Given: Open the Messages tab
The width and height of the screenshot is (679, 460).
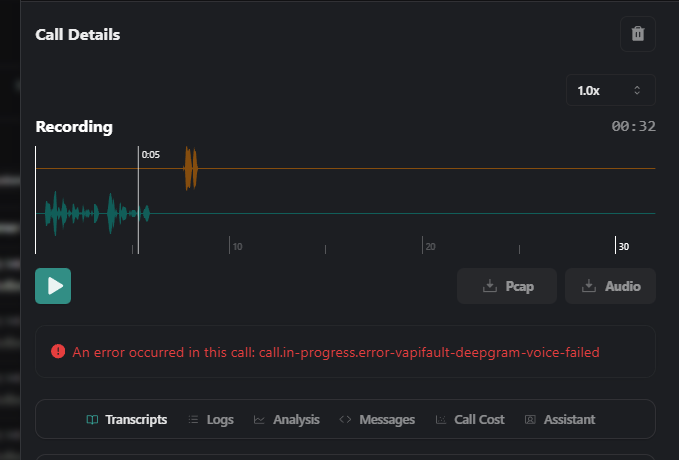Looking at the screenshot, I should (x=377, y=420).
